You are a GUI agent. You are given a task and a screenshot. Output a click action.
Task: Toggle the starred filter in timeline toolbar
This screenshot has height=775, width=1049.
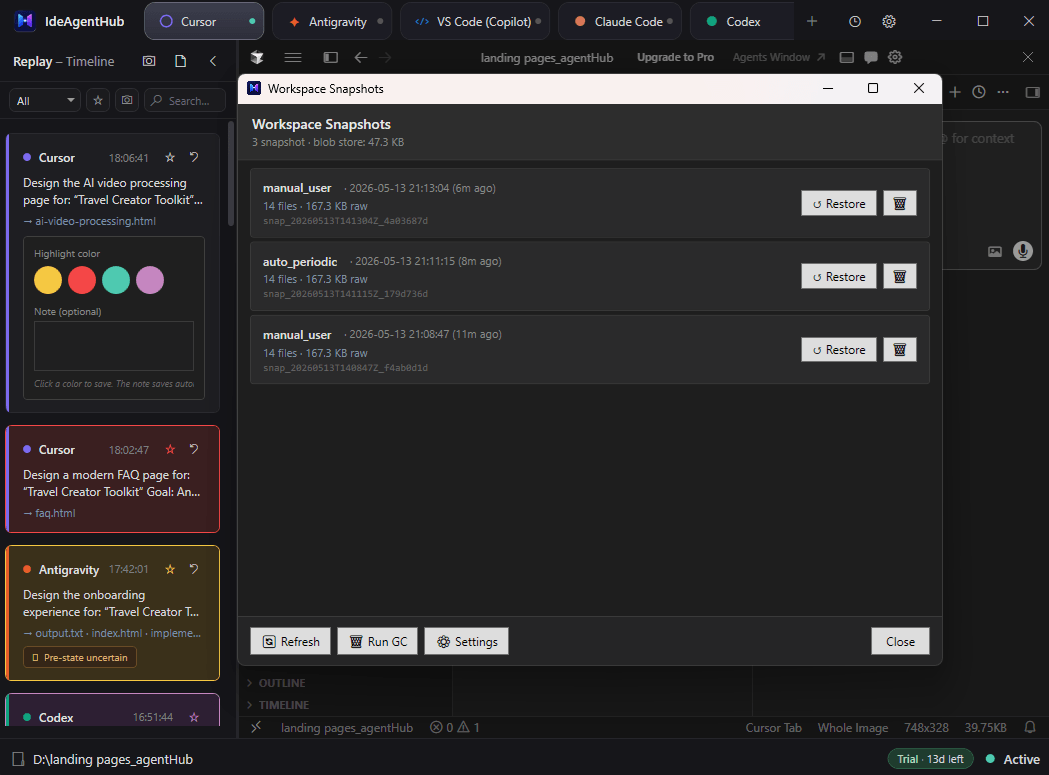point(98,100)
